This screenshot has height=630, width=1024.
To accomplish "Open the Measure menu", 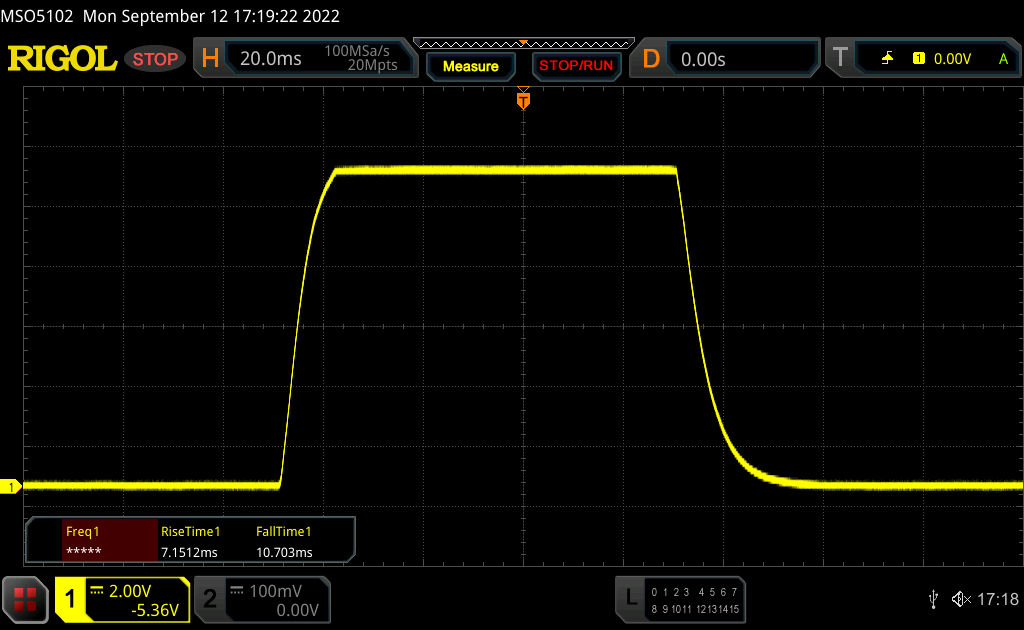I will tap(471, 66).
